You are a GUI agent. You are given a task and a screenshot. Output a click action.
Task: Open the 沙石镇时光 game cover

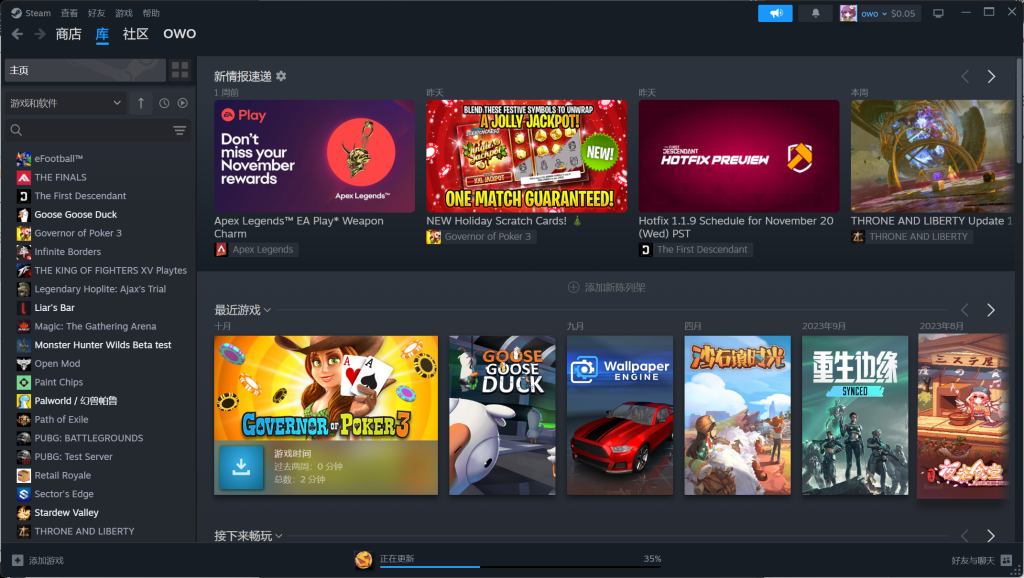coord(737,415)
